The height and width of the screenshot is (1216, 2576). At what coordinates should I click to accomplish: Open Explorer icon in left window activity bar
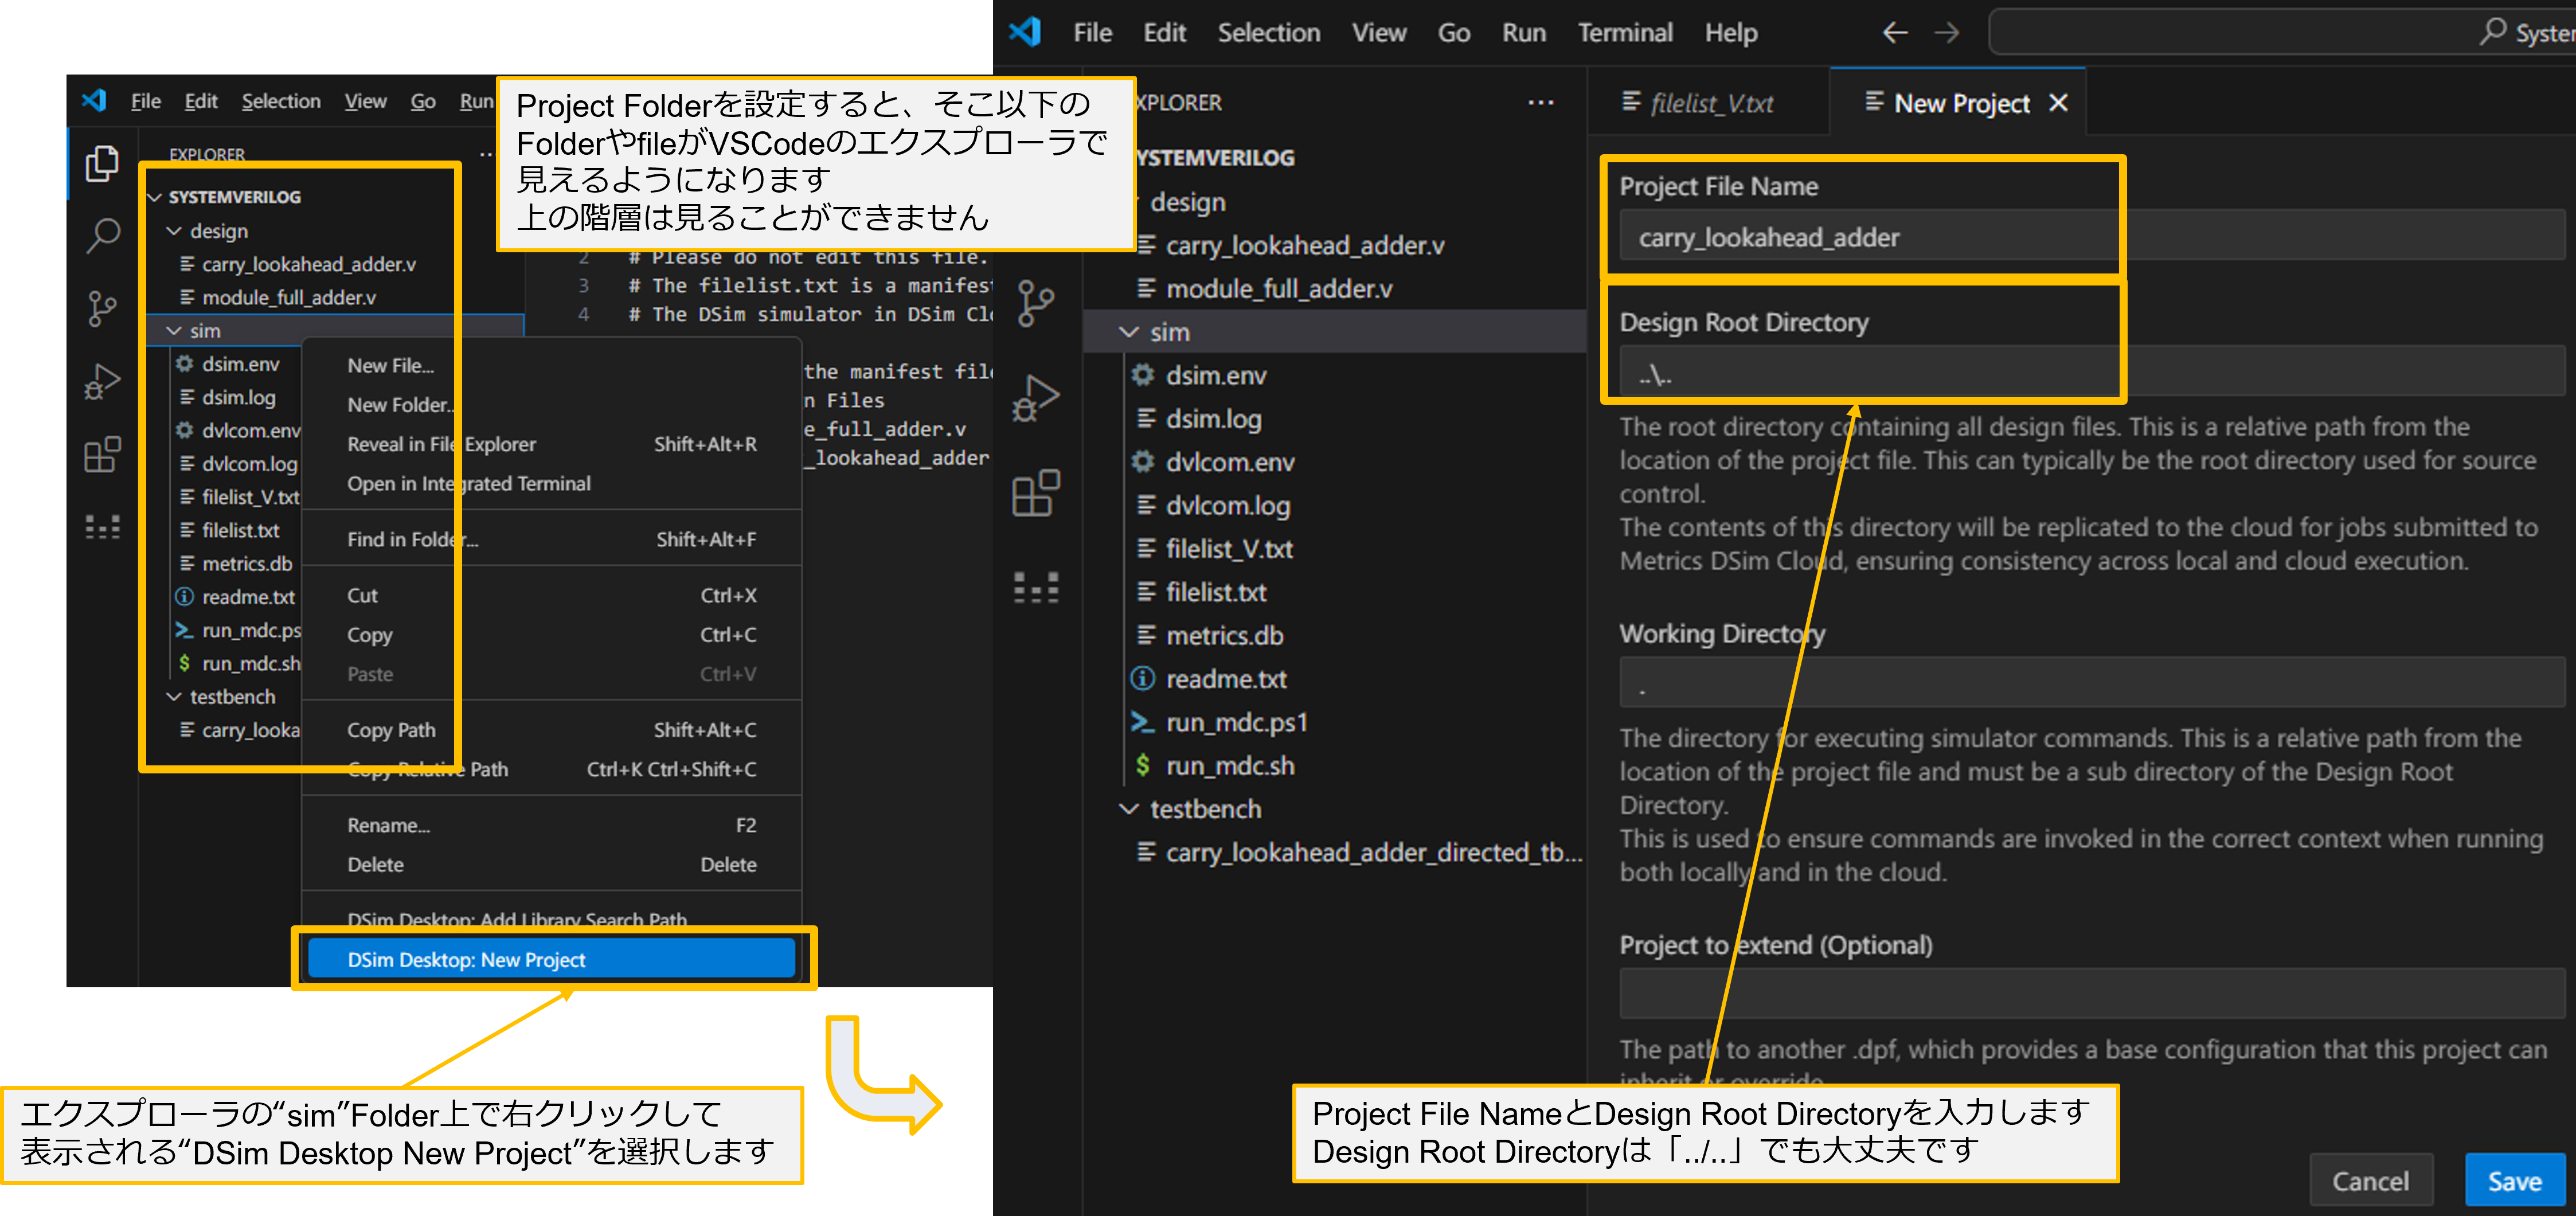click(x=102, y=164)
